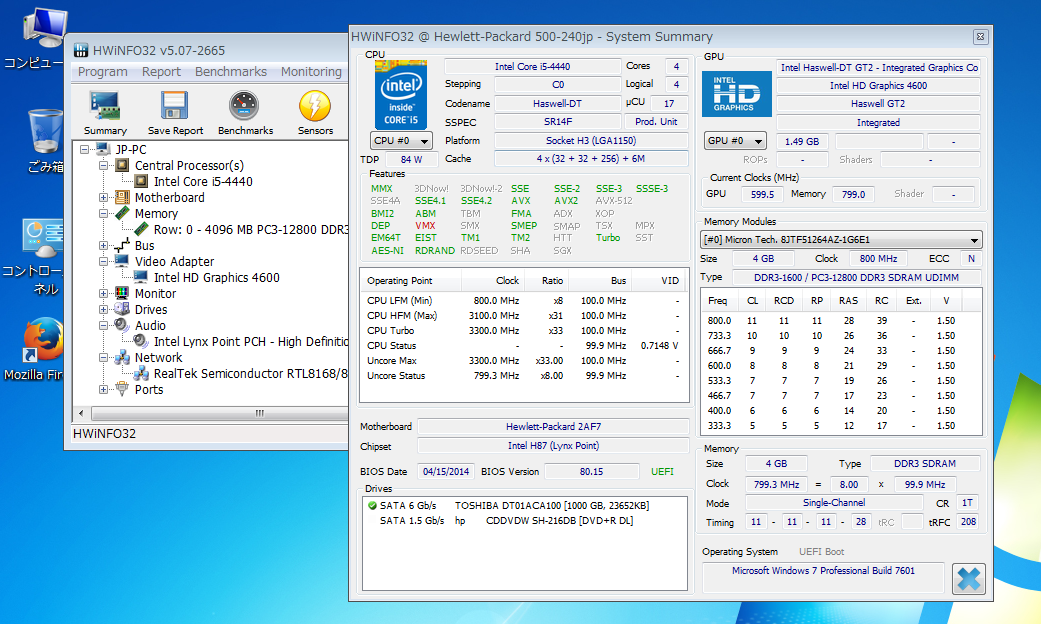This screenshot has width=1041, height=624.
Task: Open the CPU #0 selector dropdown
Action: click(402, 141)
